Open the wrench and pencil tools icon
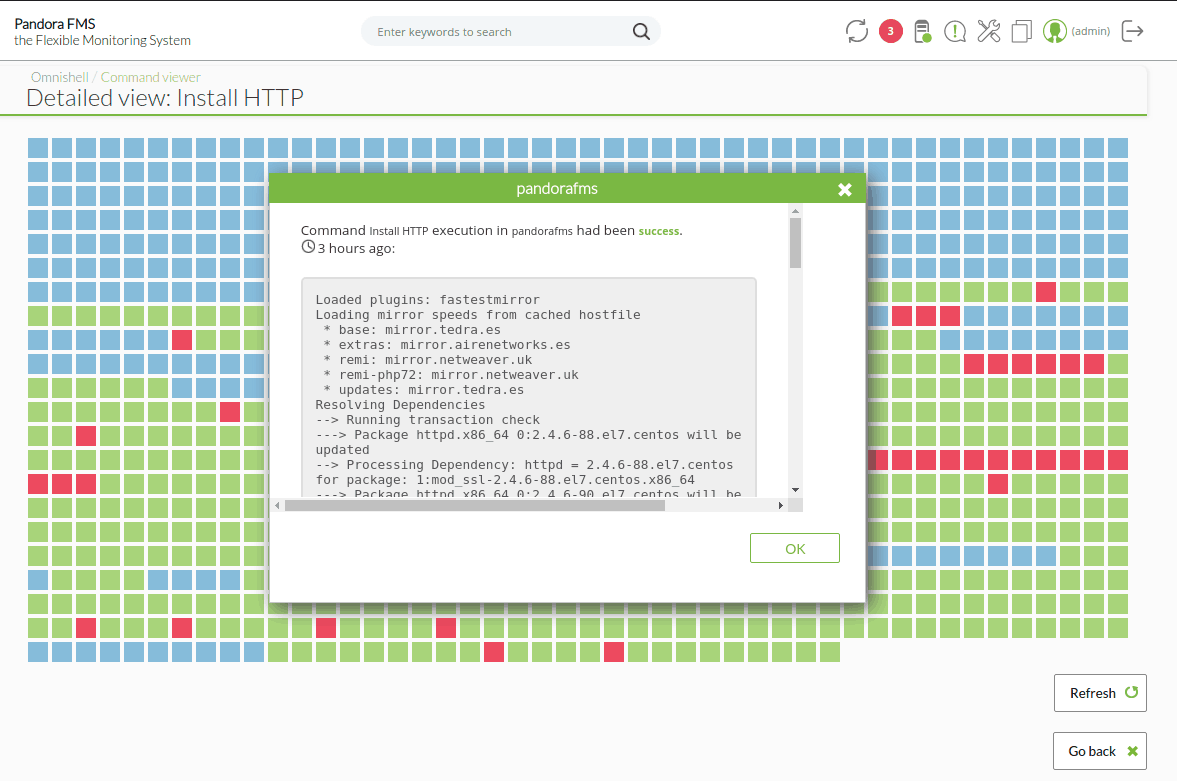This screenshot has height=781, width=1177. pos(989,32)
